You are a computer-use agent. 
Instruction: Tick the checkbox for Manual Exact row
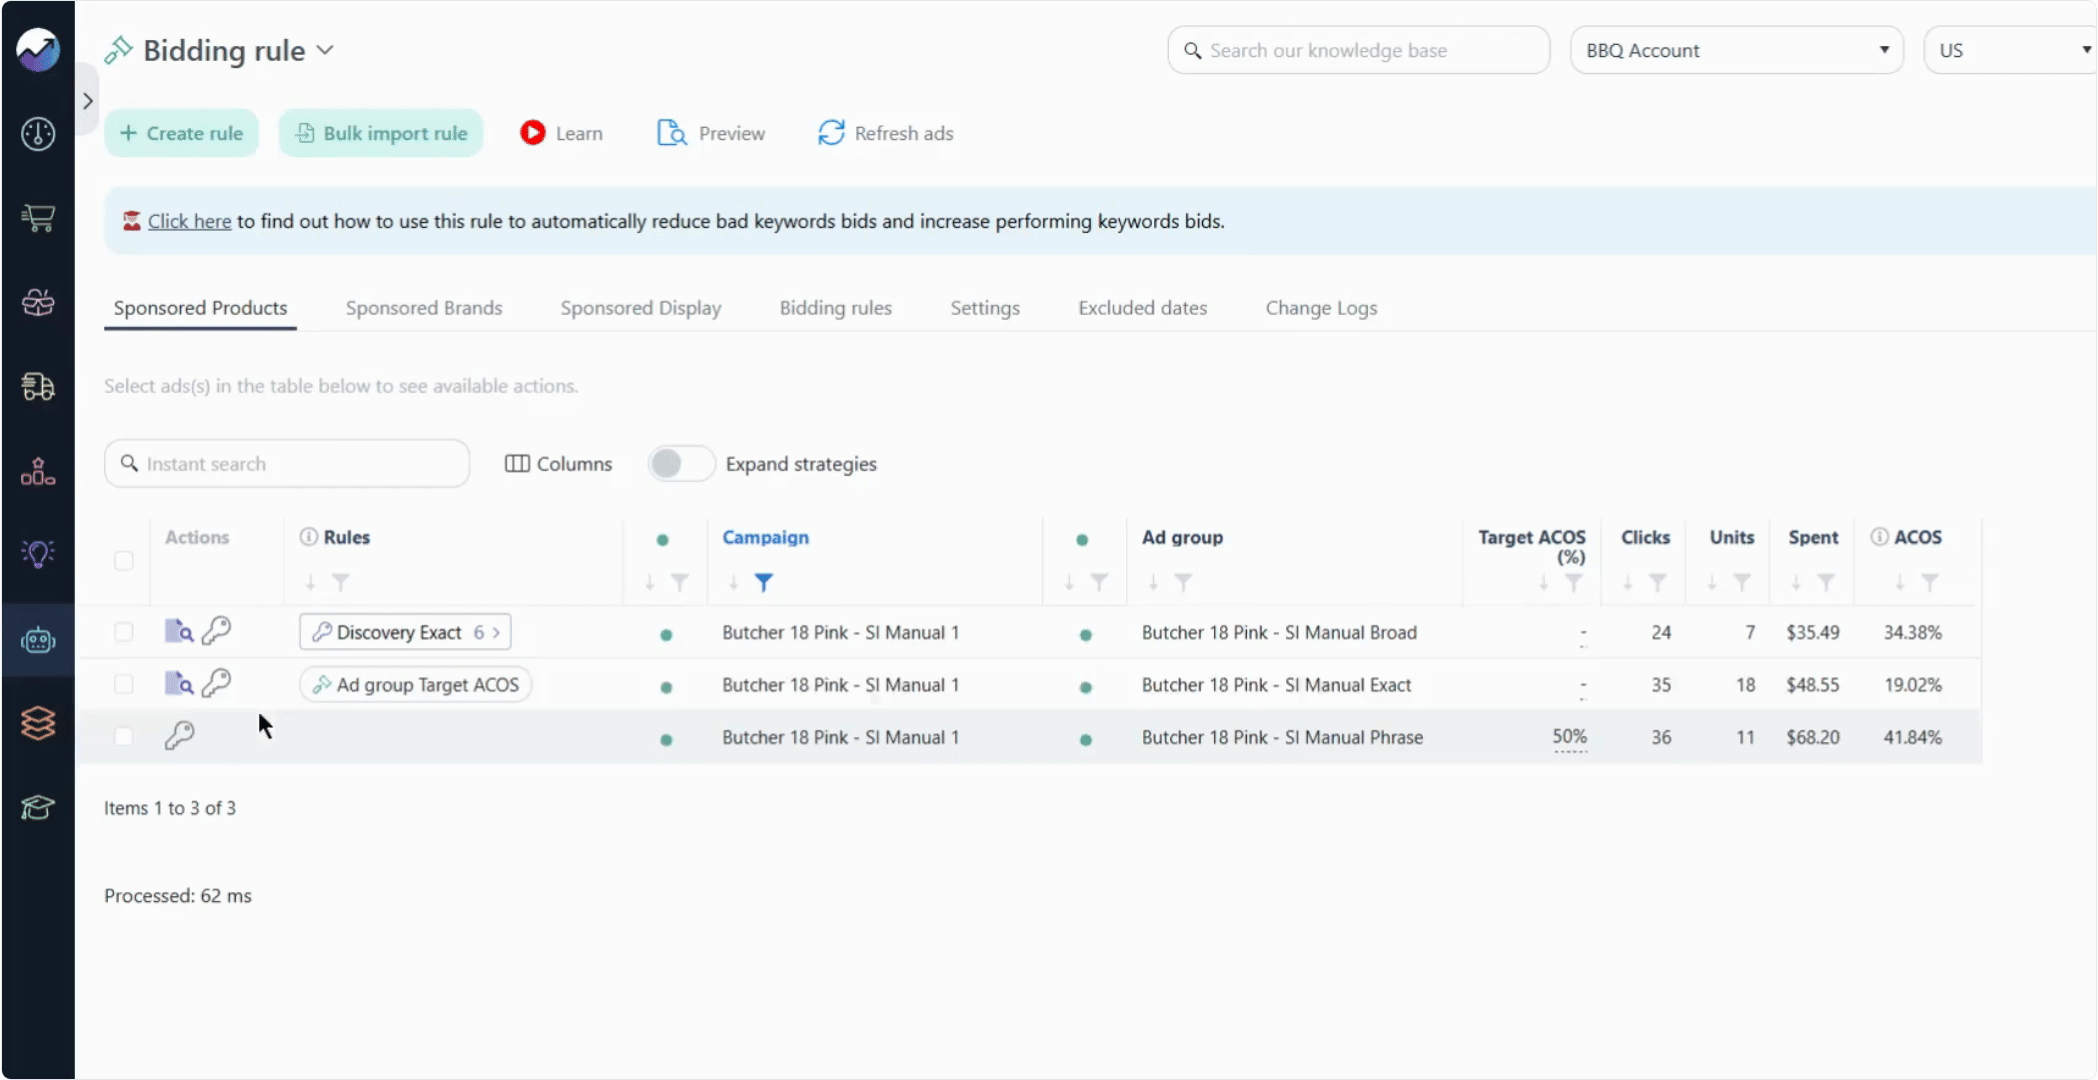pos(123,684)
